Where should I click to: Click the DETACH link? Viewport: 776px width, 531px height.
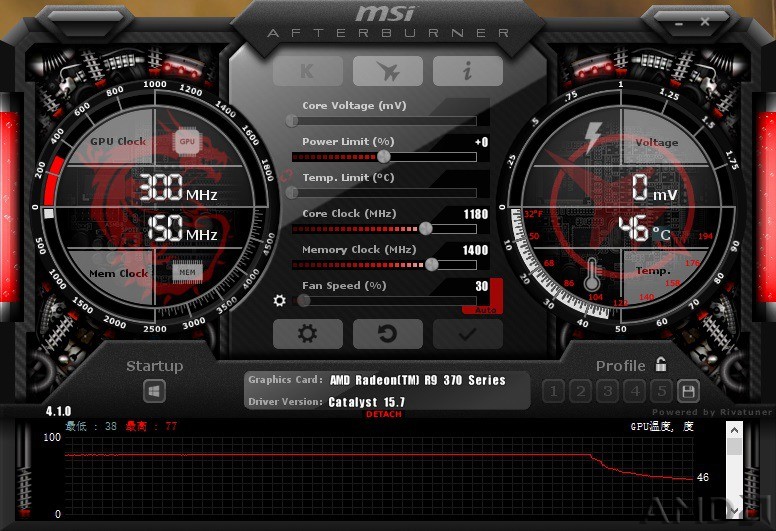384,414
